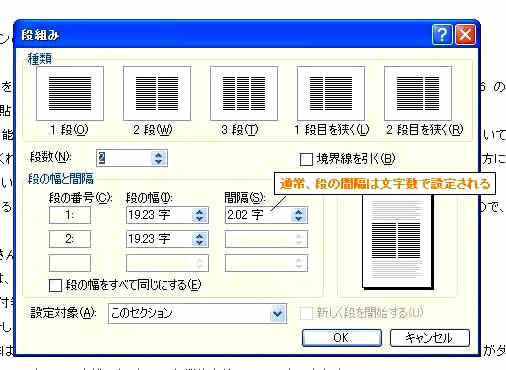Click the キャンセル button
The image size is (506, 370).
coord(430,338)
